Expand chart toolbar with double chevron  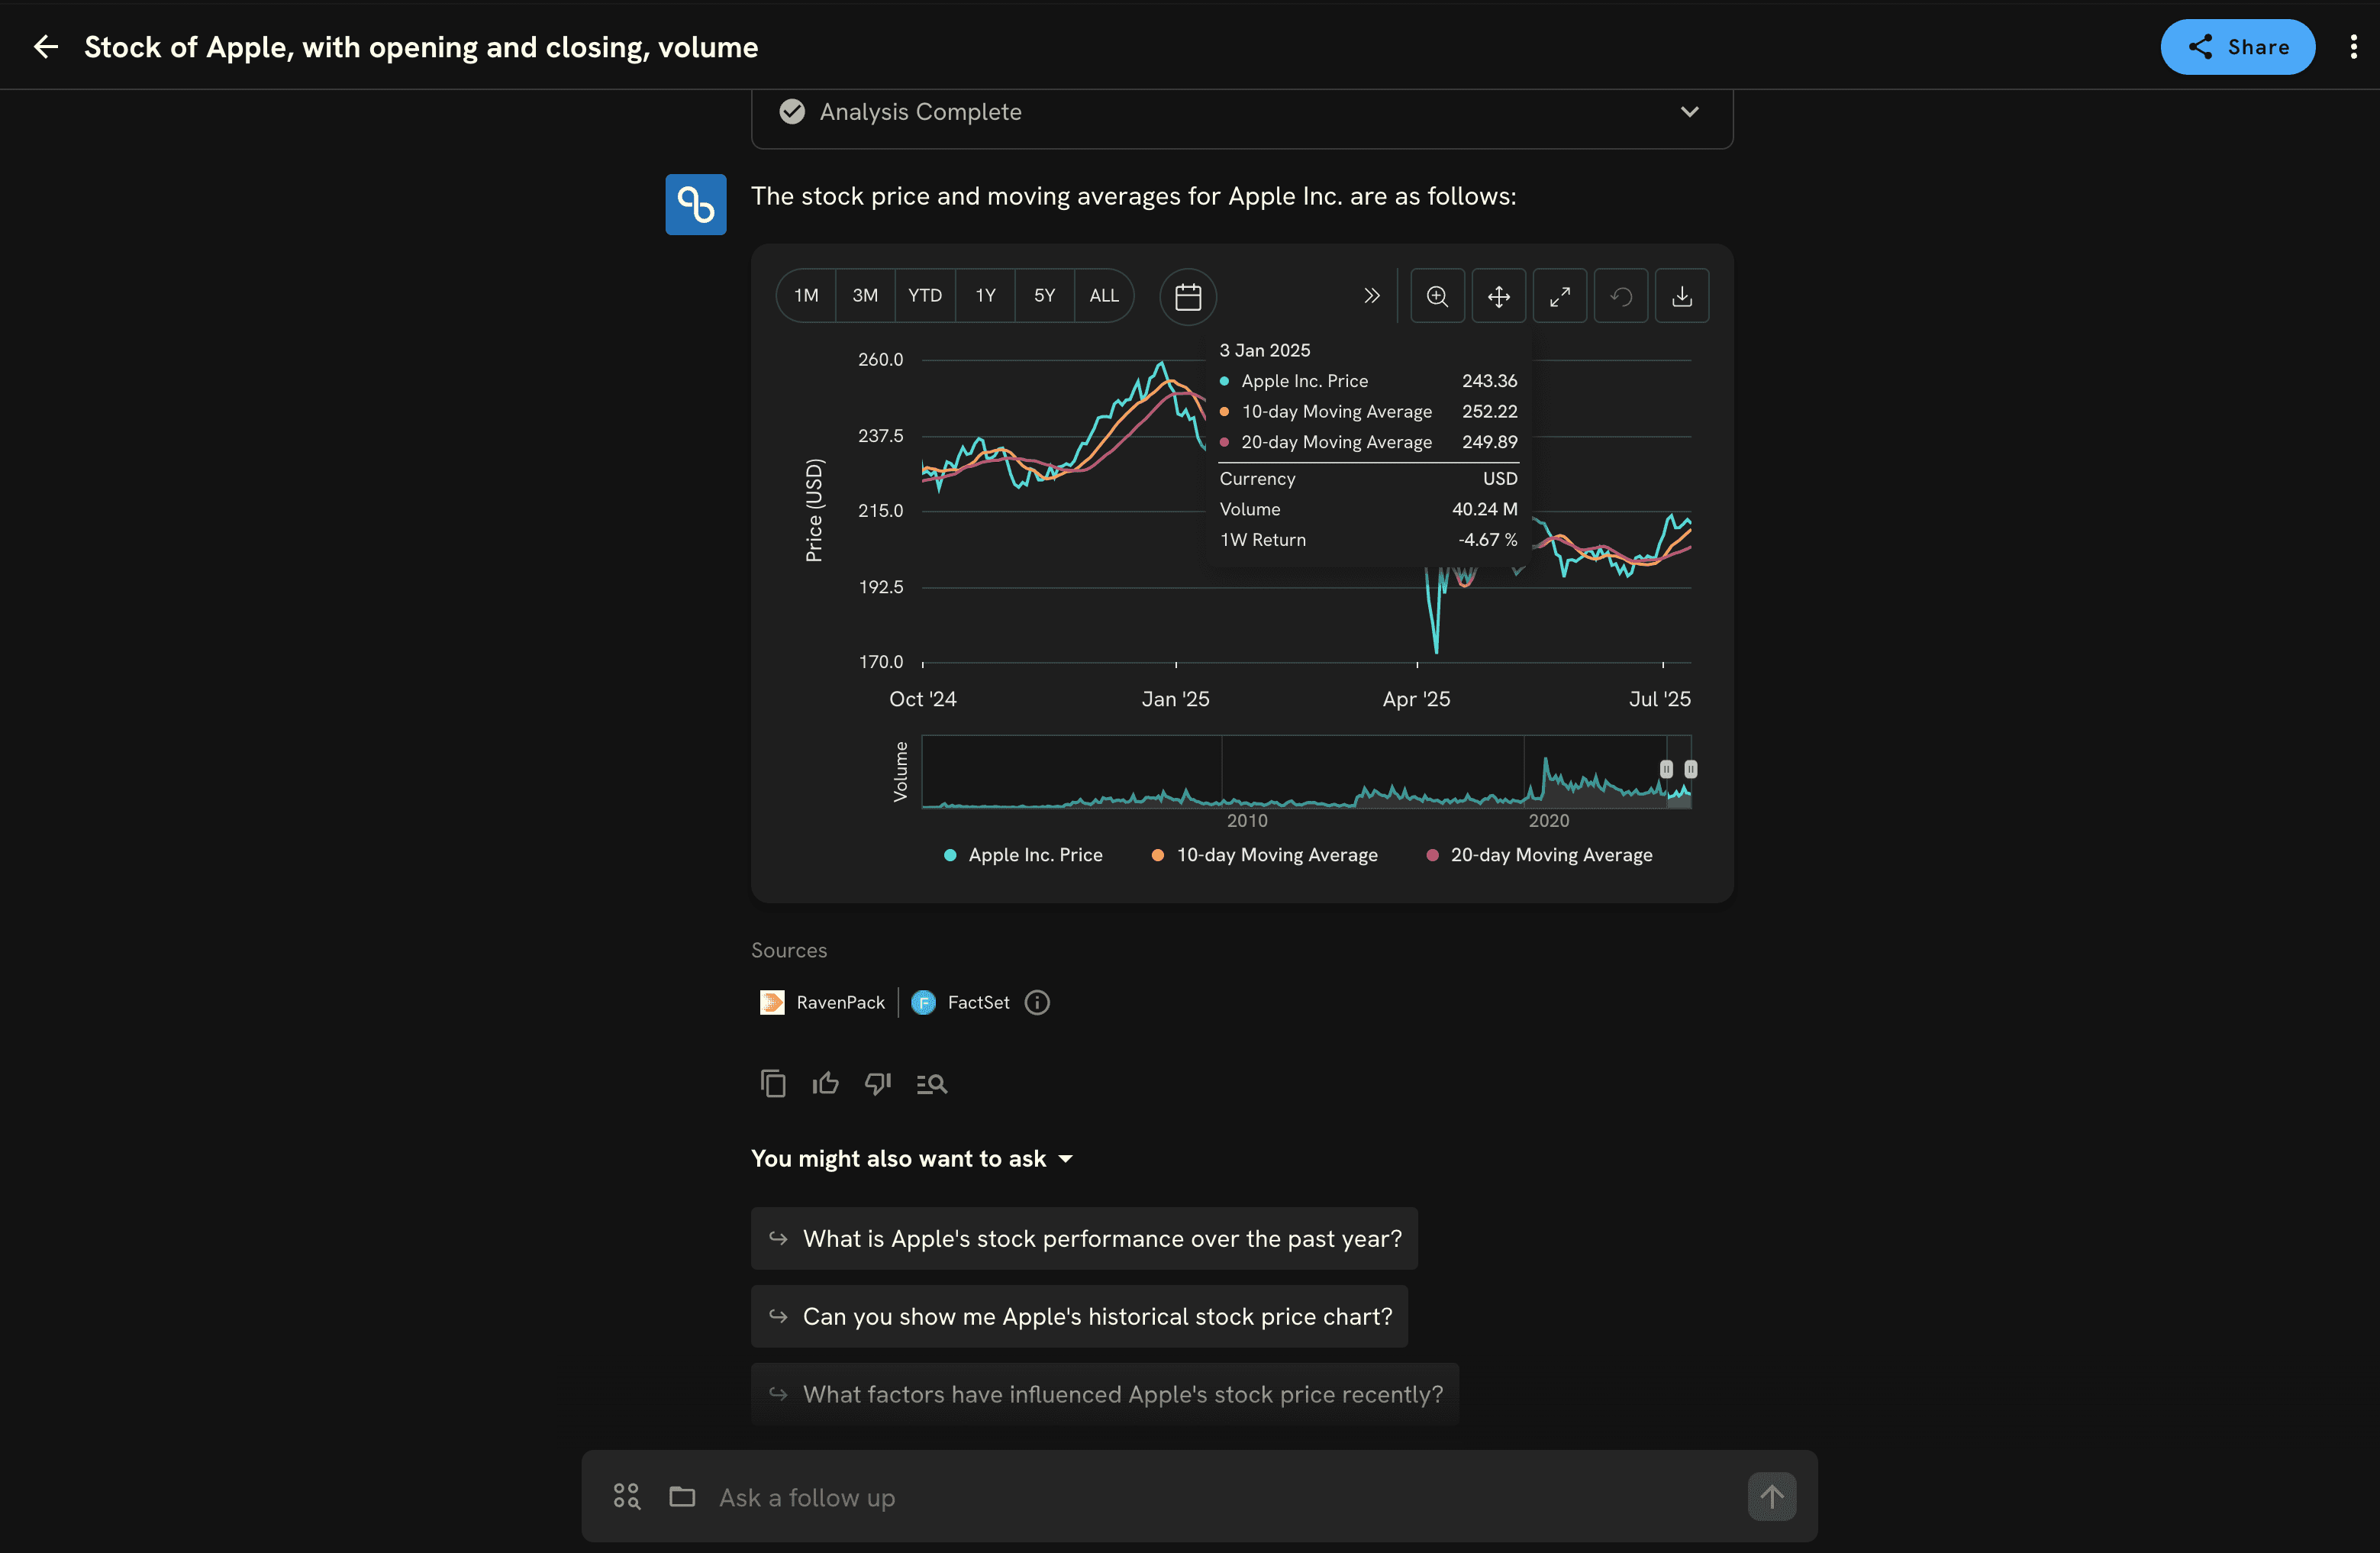point(1371,296)
